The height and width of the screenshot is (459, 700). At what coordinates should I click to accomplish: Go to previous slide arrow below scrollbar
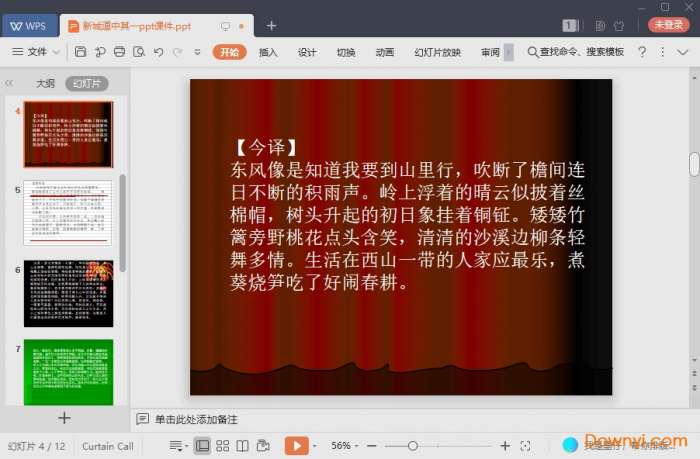tap(694, 373)
